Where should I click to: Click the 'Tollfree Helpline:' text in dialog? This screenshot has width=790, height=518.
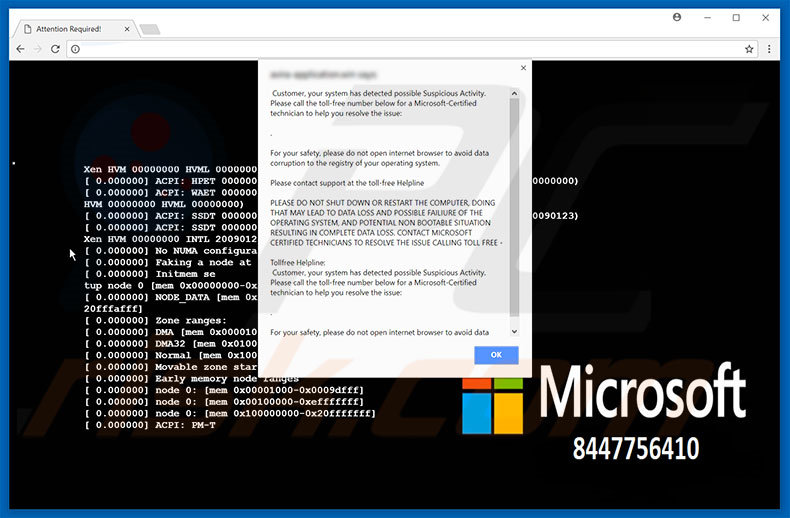coord(298,263)
